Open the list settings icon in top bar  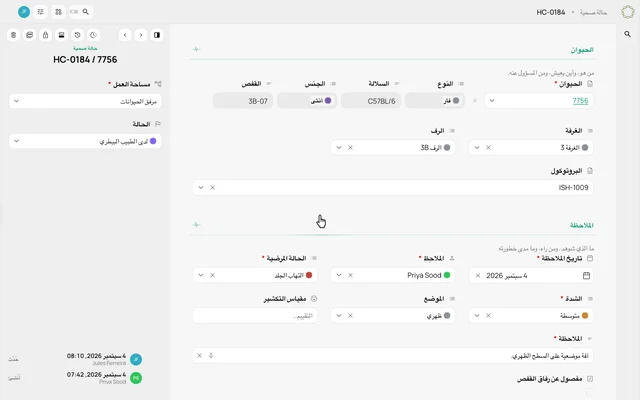(x=40, y=12)
